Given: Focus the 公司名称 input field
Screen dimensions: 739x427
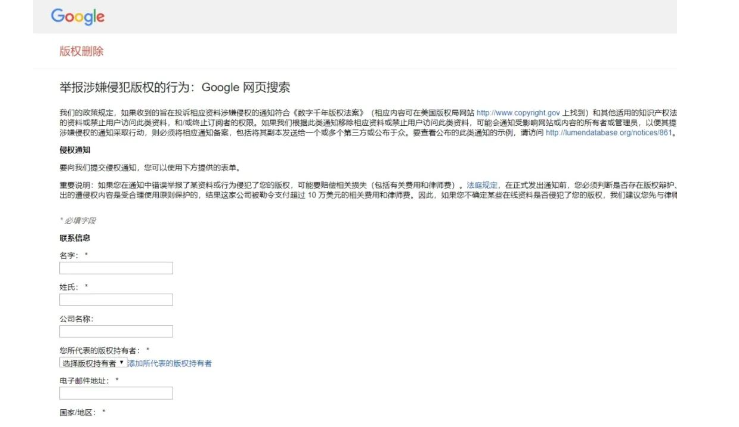Looking at the screenshot, I should tap(116, 331).
